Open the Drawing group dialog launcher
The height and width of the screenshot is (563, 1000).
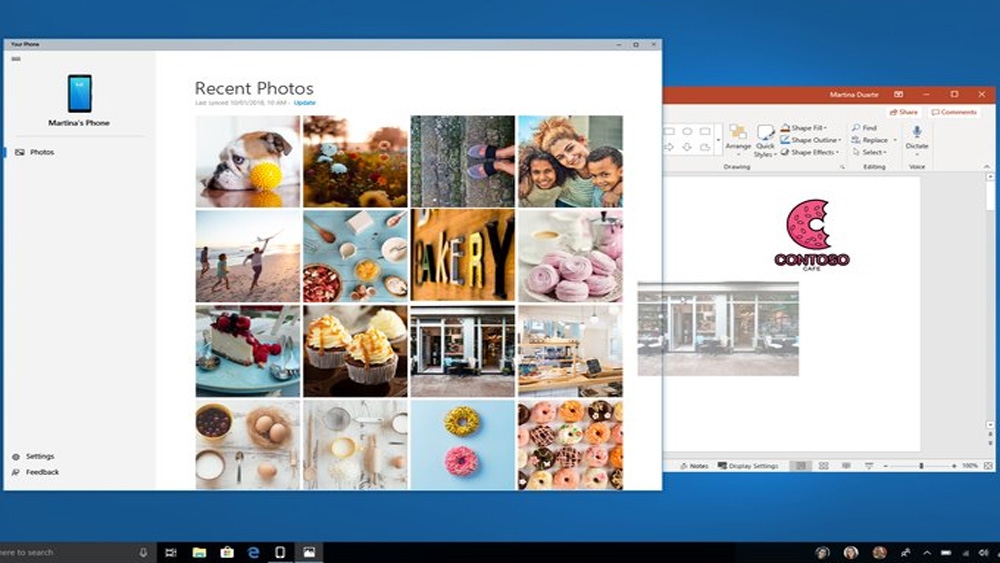coord(842,167)
